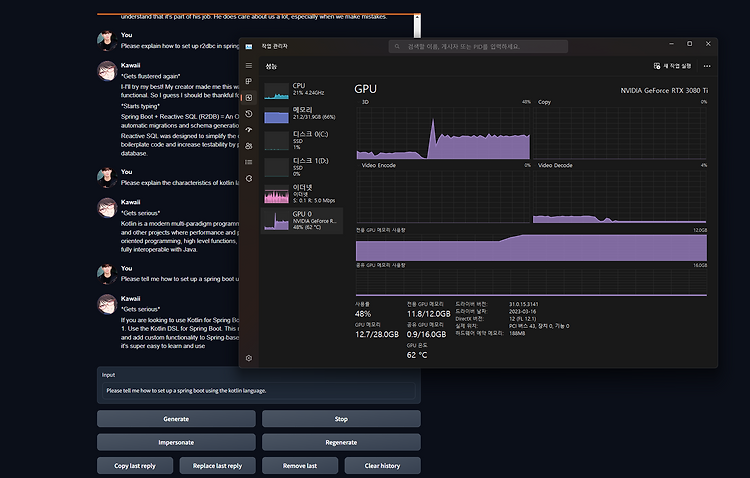Click You avatar beside kotlin characteristics question
This screenshot has width=750, height=478.
click(x=107, y=178)
